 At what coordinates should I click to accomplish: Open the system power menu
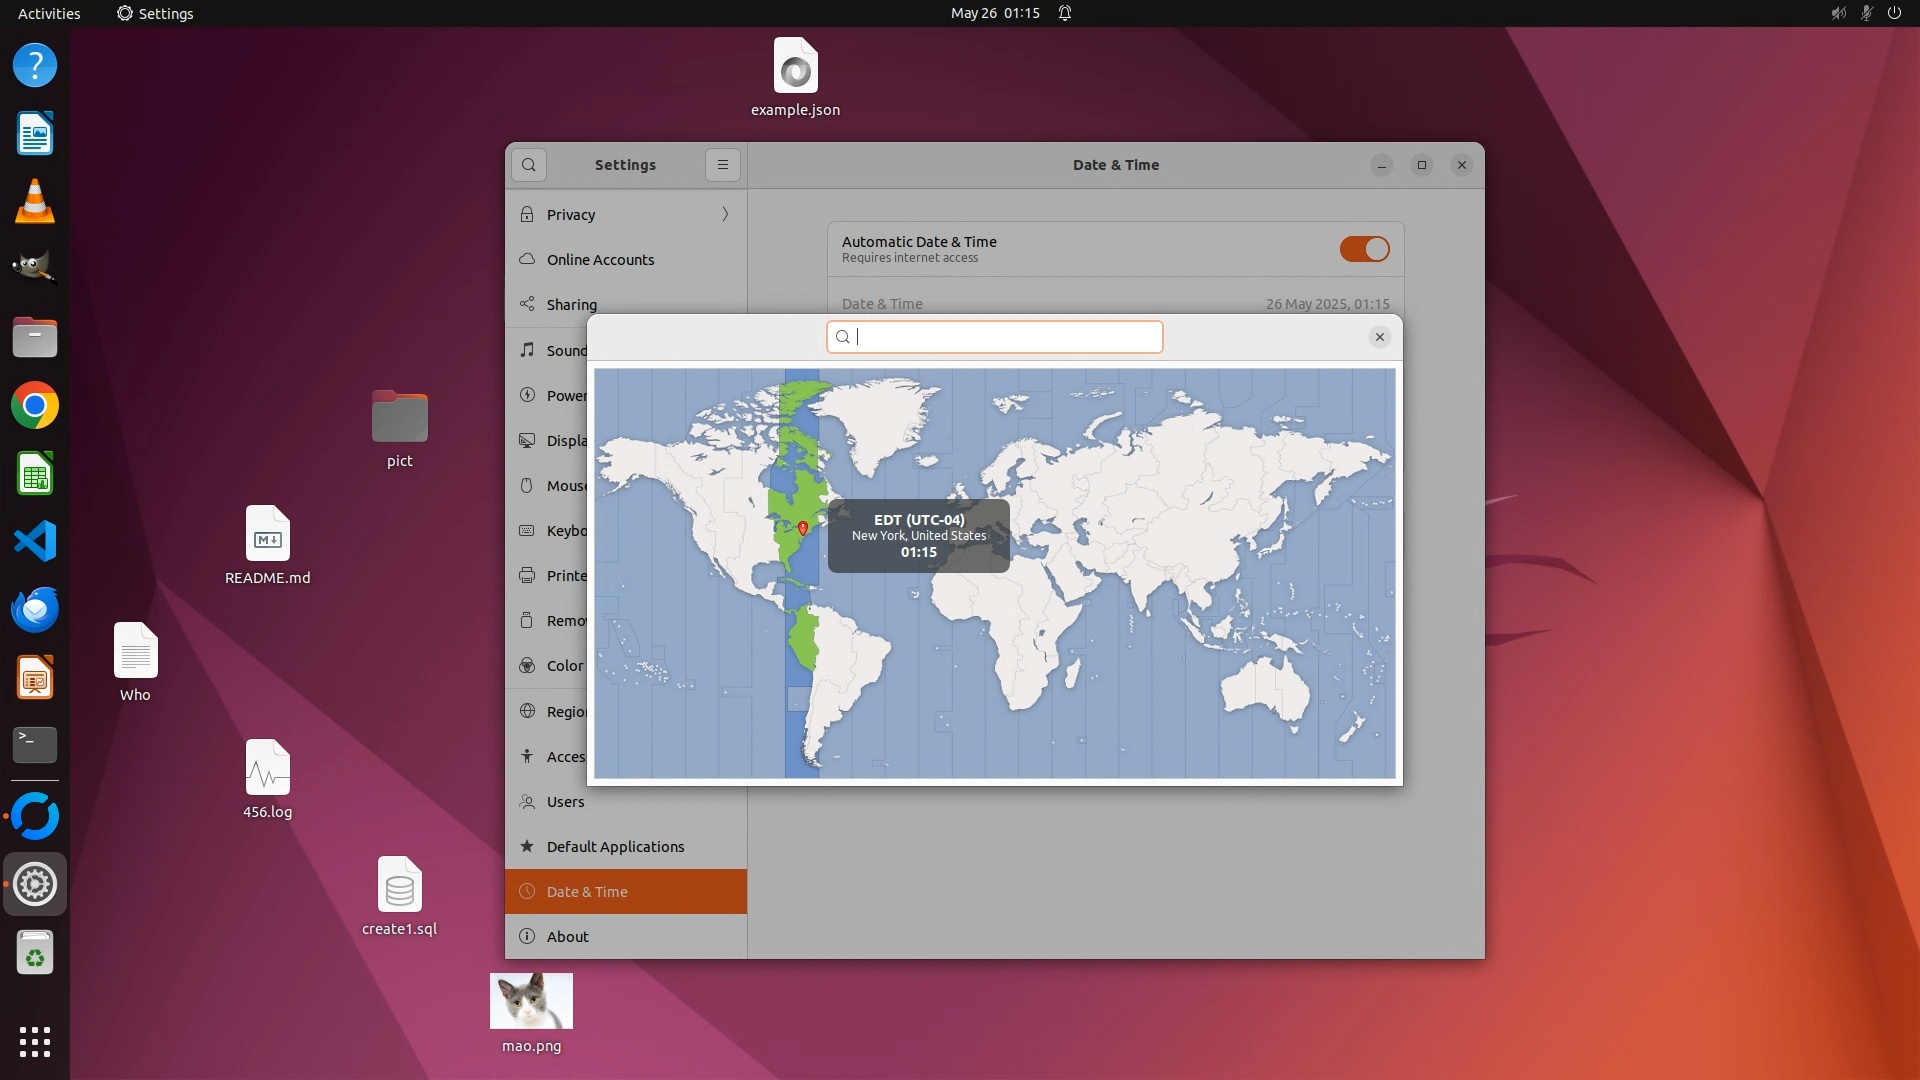[x=1894, y=13]
